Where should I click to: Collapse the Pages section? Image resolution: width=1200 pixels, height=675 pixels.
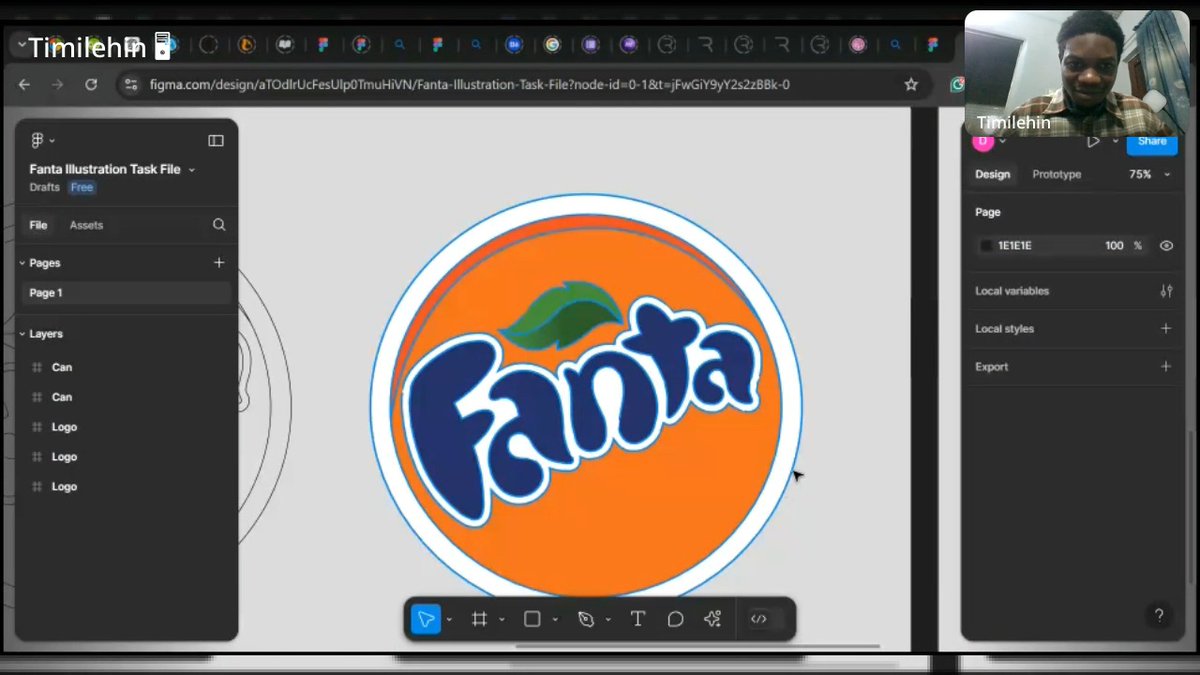pyautogui.click(x=22, y=263)
